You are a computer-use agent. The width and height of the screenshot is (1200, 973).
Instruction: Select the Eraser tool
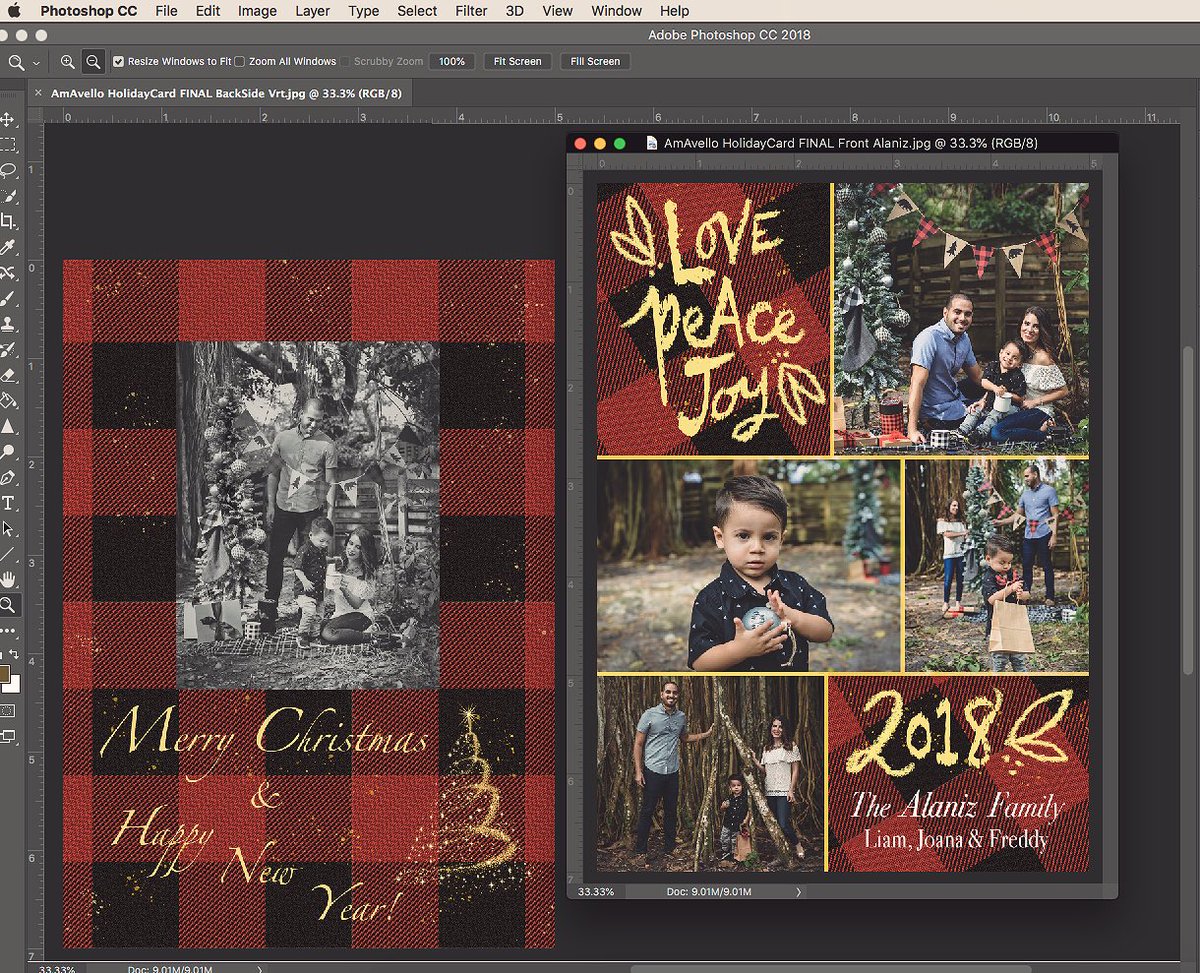[x=8, y=375]
